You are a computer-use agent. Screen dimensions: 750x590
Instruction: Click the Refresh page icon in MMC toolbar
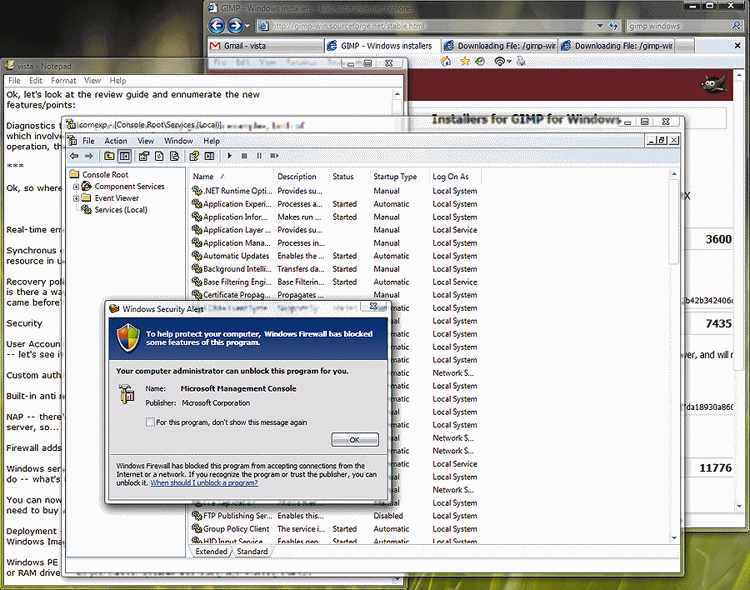click(x=159, y=156)
